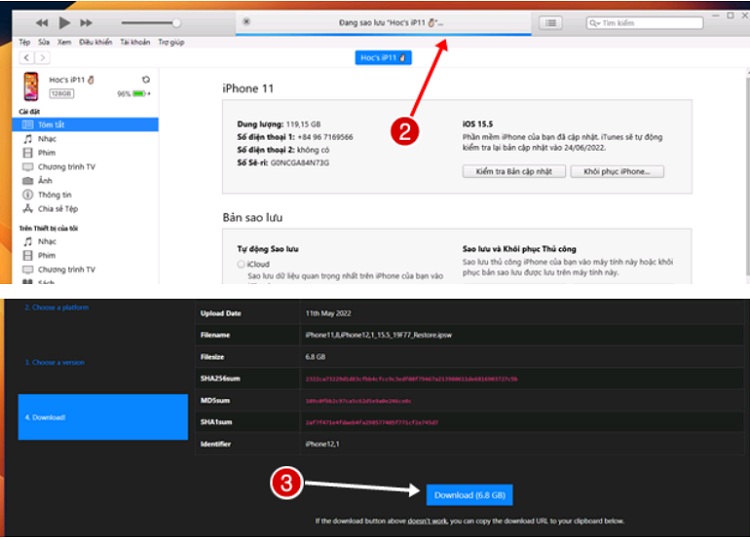Click the Tìm kiếm search field

tap(644, 23)
